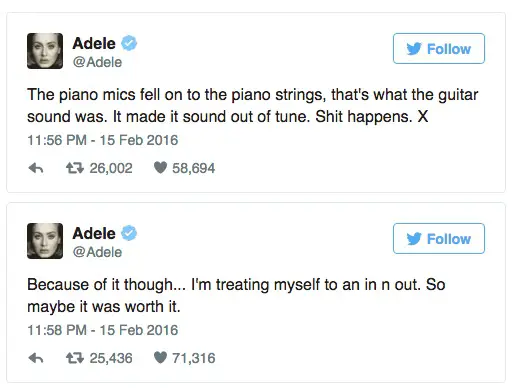Screen dimensions: 515x392
Task: Open the 11:56 PM - 15 Feb 2016 timestamp
Action: pos(103,140)
